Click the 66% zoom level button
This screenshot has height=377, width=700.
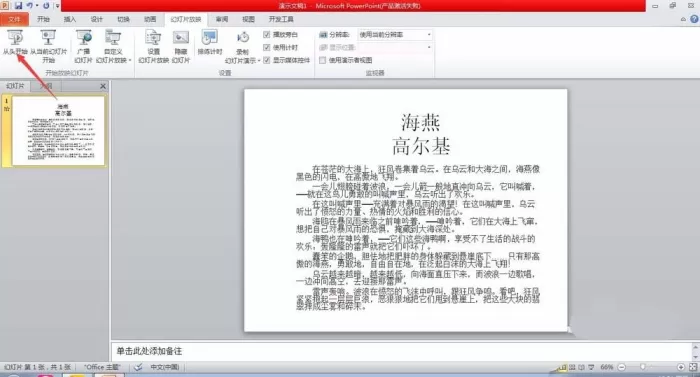[606, 367]
